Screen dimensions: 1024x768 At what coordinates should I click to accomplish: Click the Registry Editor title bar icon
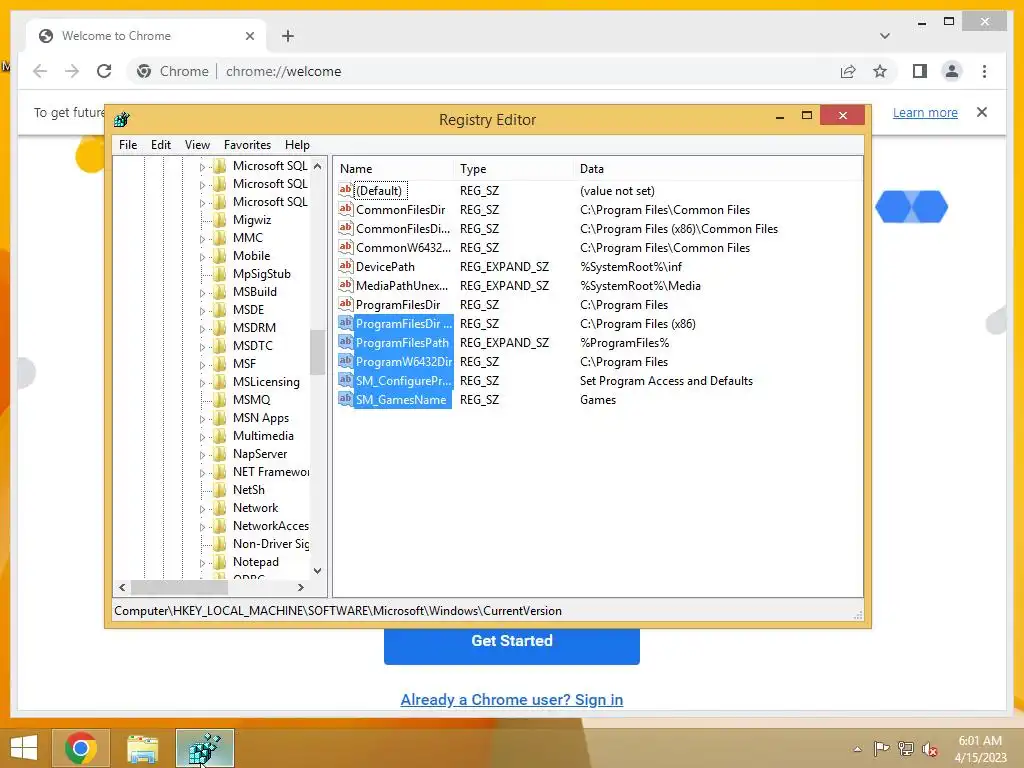tap(121, 120)
